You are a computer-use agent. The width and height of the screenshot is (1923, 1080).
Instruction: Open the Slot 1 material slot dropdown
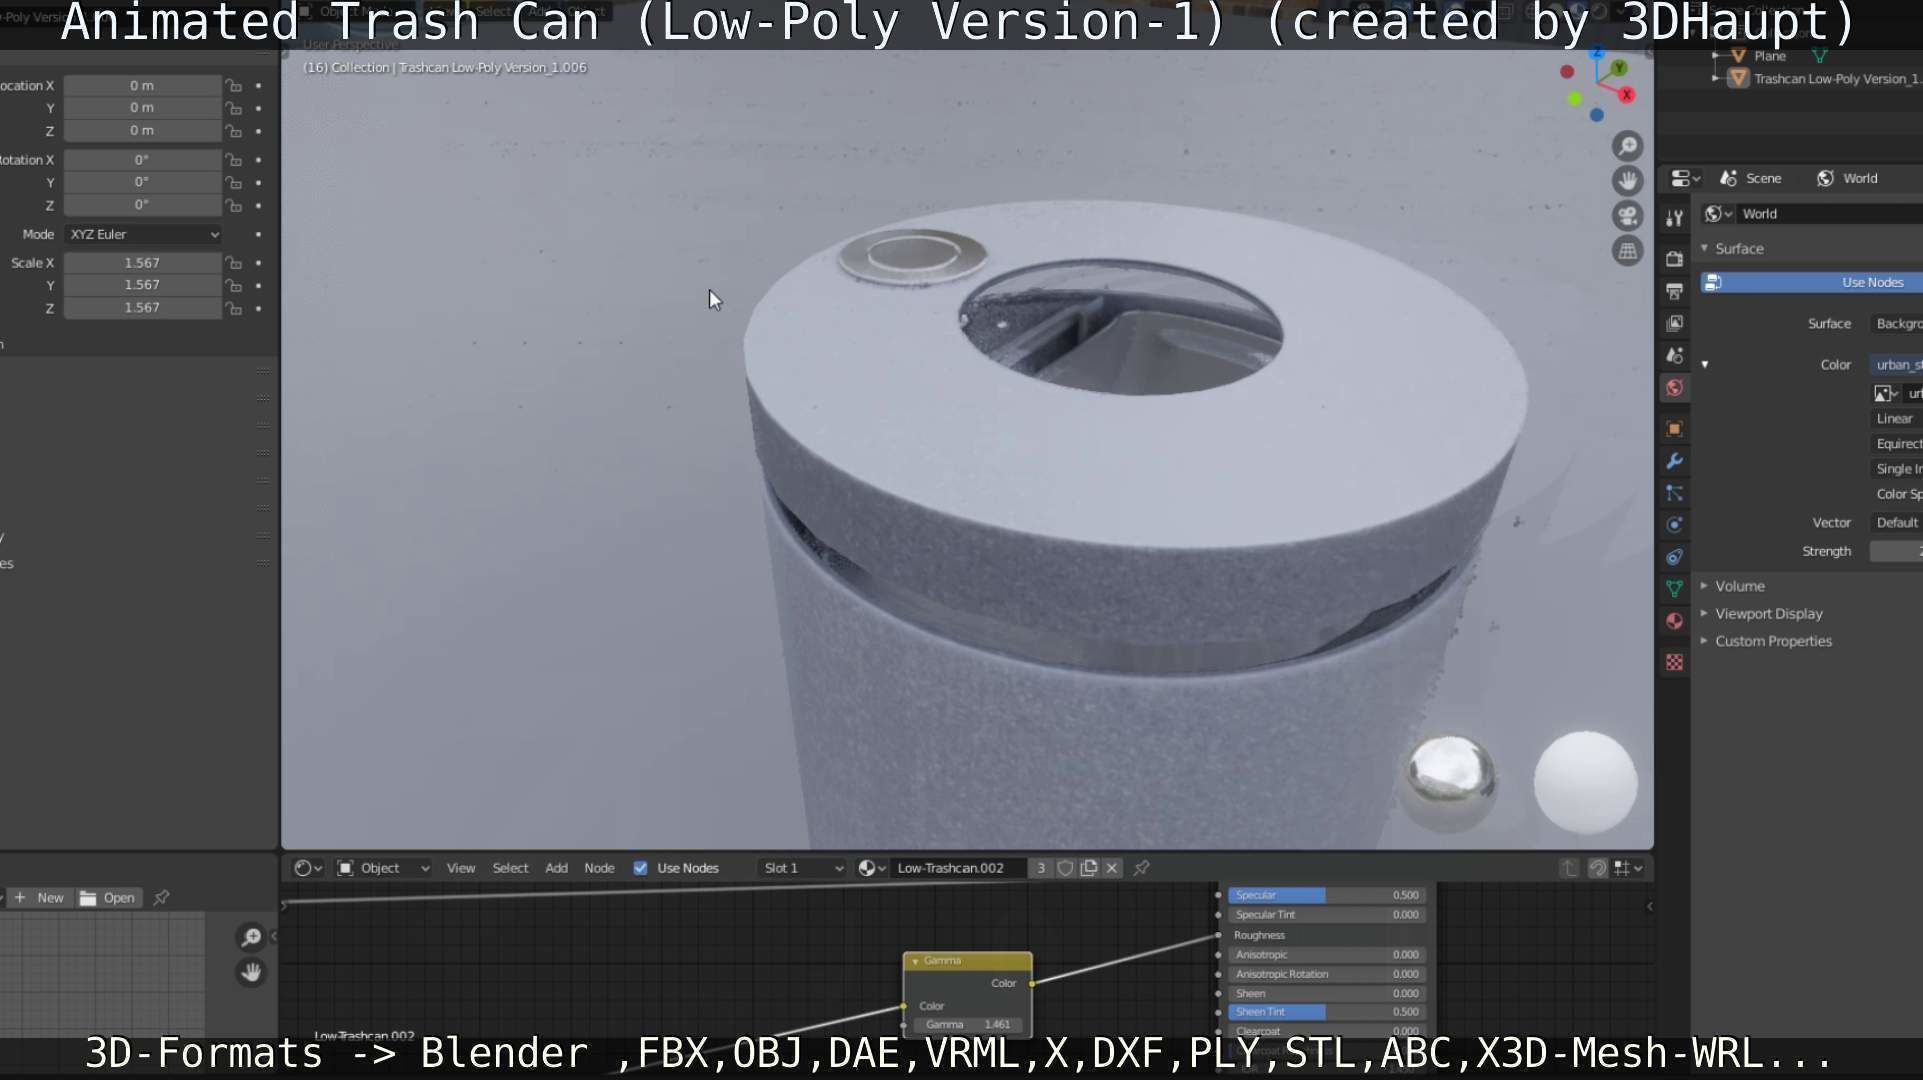pyautogui.click(x=803, y=868)
